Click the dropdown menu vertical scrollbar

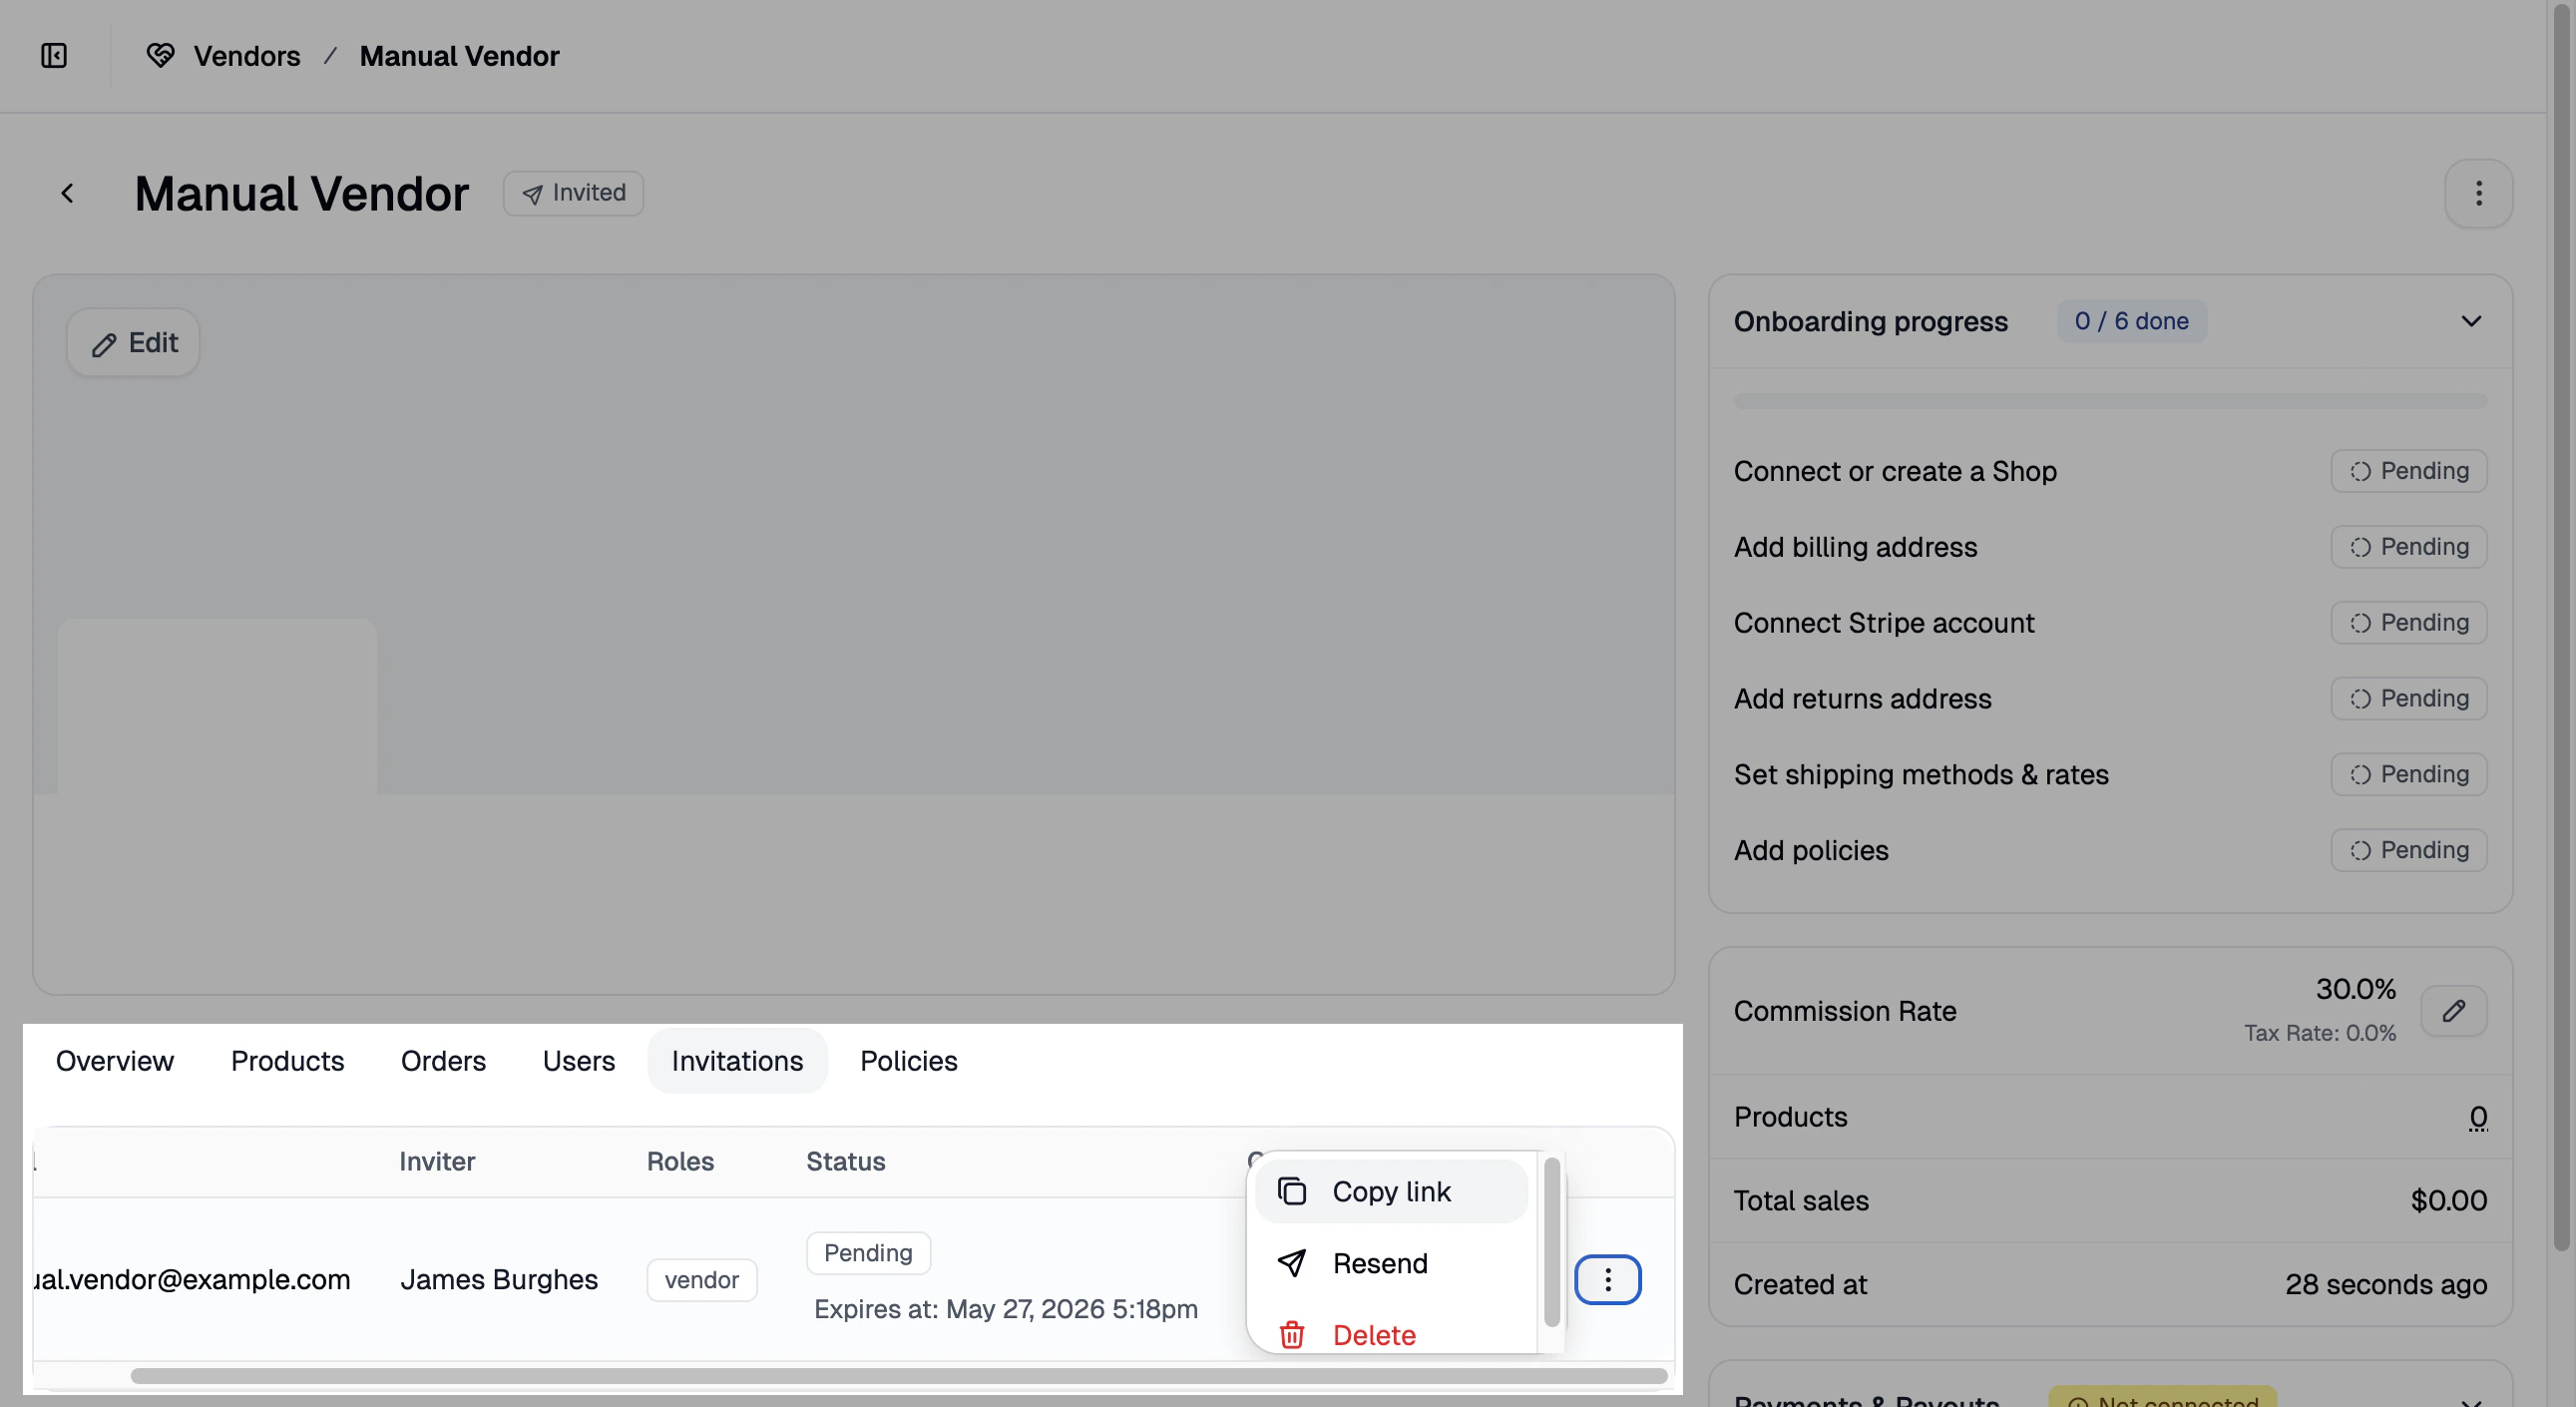[1551, 1242]
